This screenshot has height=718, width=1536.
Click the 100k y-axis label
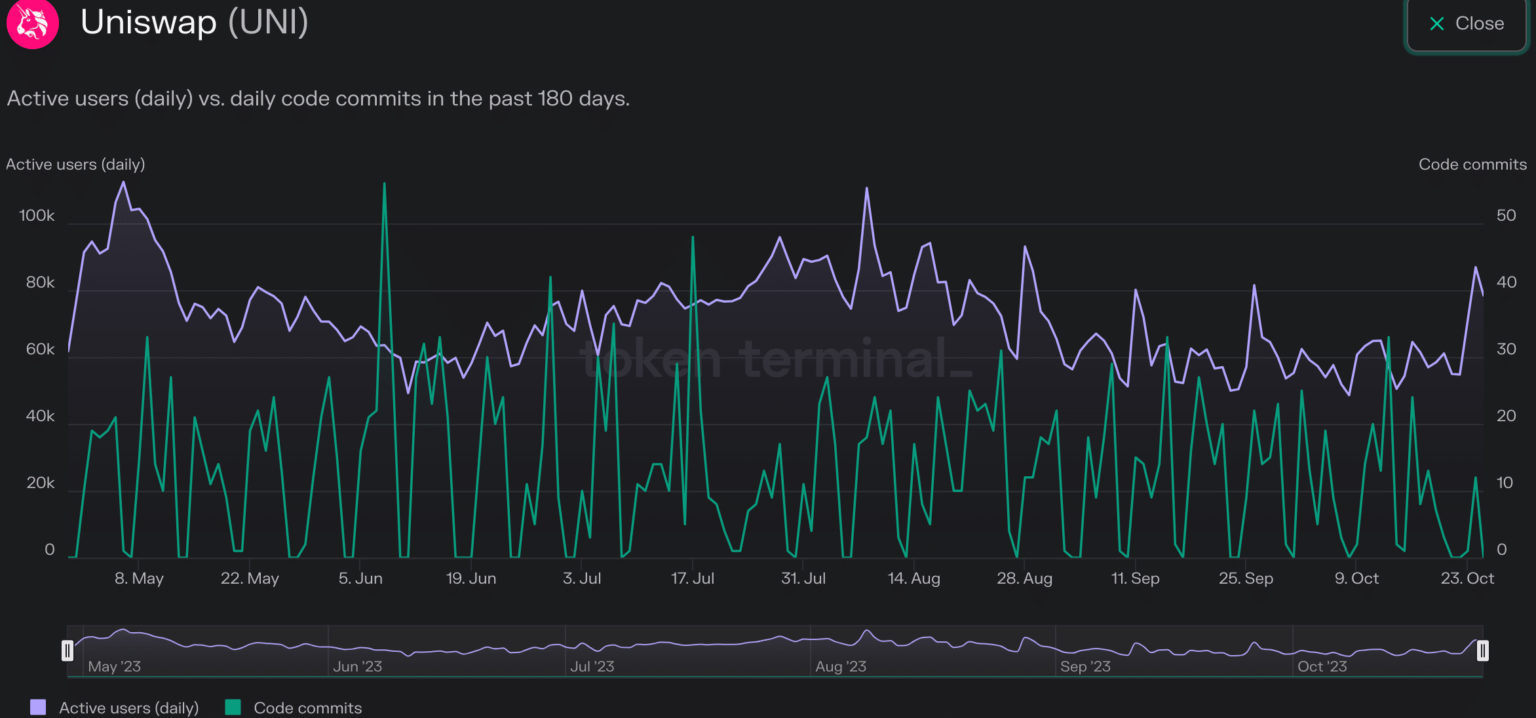click(x=36, y=217)
